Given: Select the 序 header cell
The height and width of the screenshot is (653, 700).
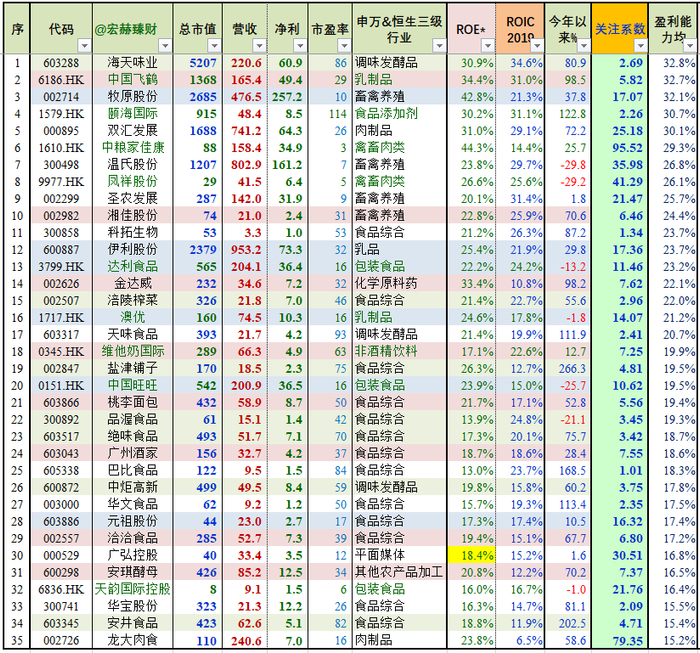Looking at the screenshot, I should pyautogui.click(x=17, y=29).
